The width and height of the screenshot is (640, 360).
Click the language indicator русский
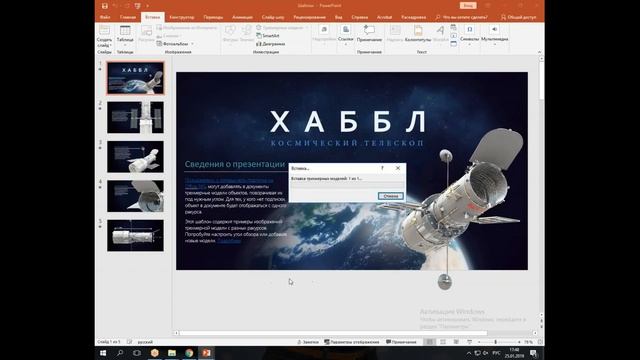[x=145, y=342]
